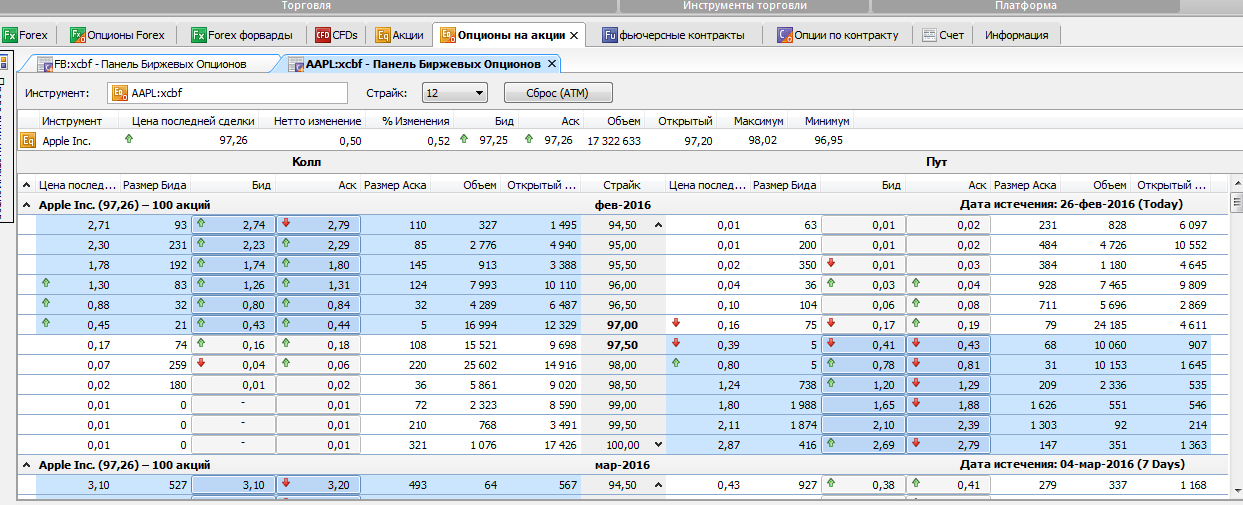Close the AAPL:xcbf options panel tab
This screenshot has height=505, width=1243.
[x=551, y=64]
